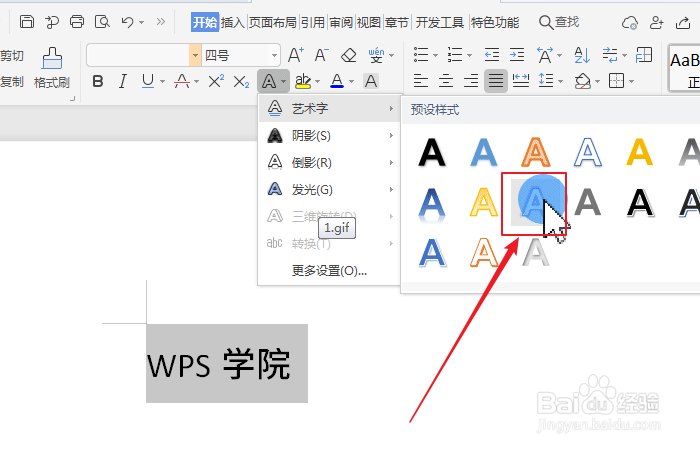Image resolution: width=700 pixels, height=450 pixels.
Task: Click the clear formatting eraser icon
Action: (x=348, y=55)
